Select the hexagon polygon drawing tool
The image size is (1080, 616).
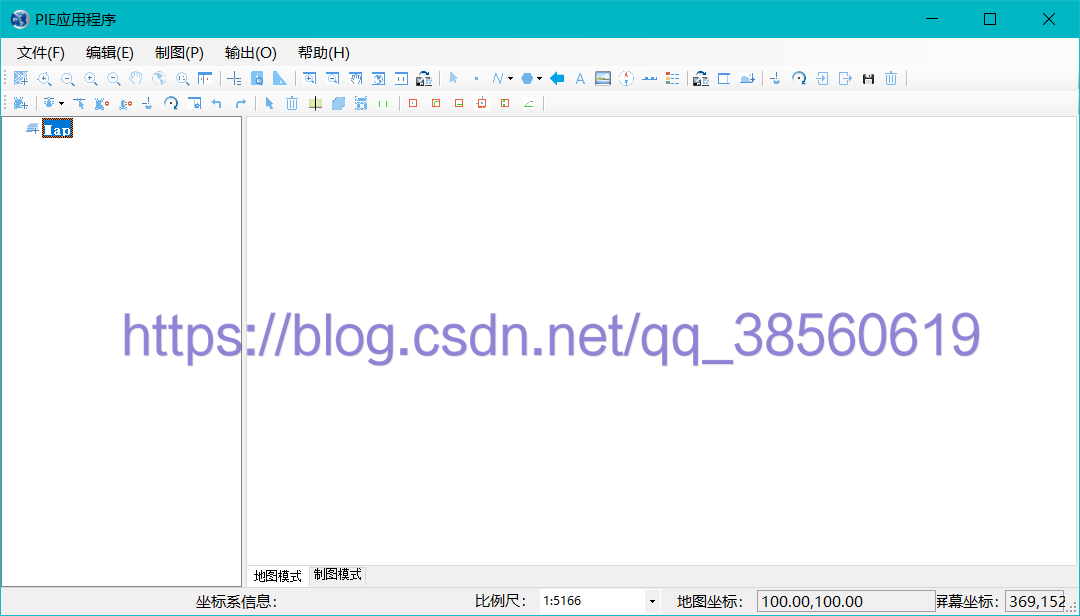click(527, 79)
